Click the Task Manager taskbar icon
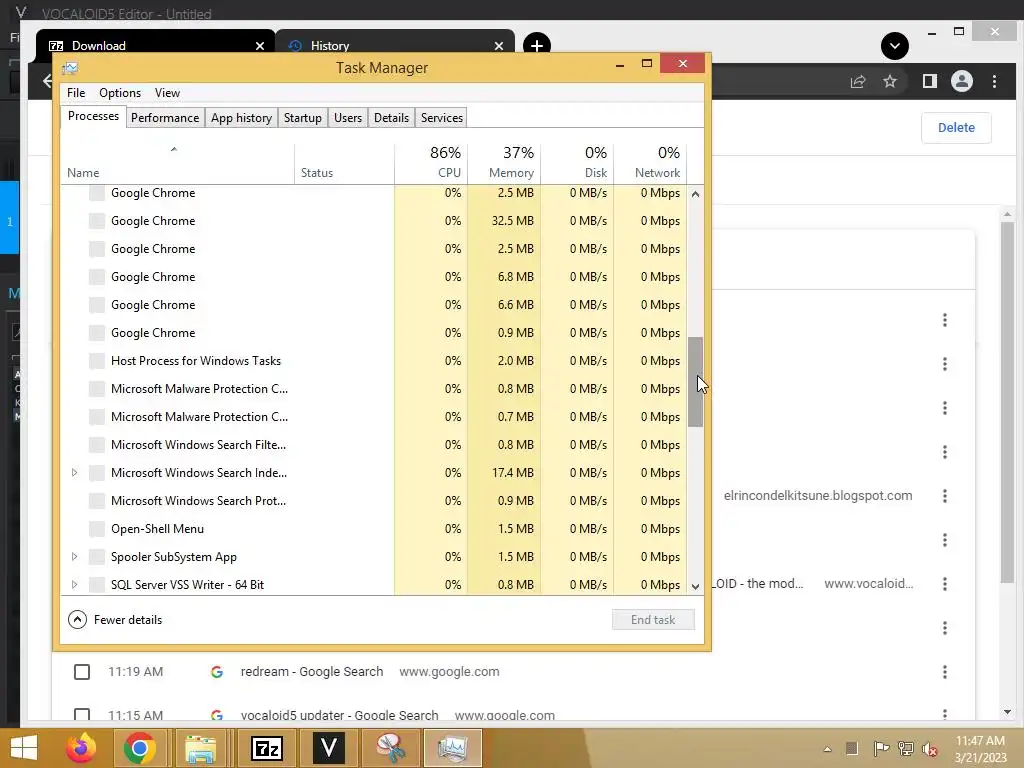The width and height of the screenshot is (1024, 768). pyautogui.click(x=452, y=748)
